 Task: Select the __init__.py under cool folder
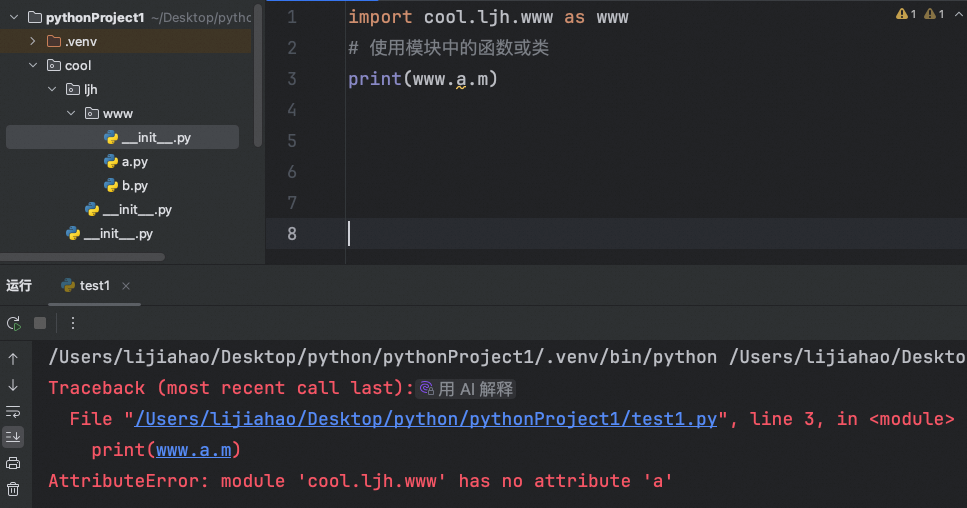[x=118, y=234]
